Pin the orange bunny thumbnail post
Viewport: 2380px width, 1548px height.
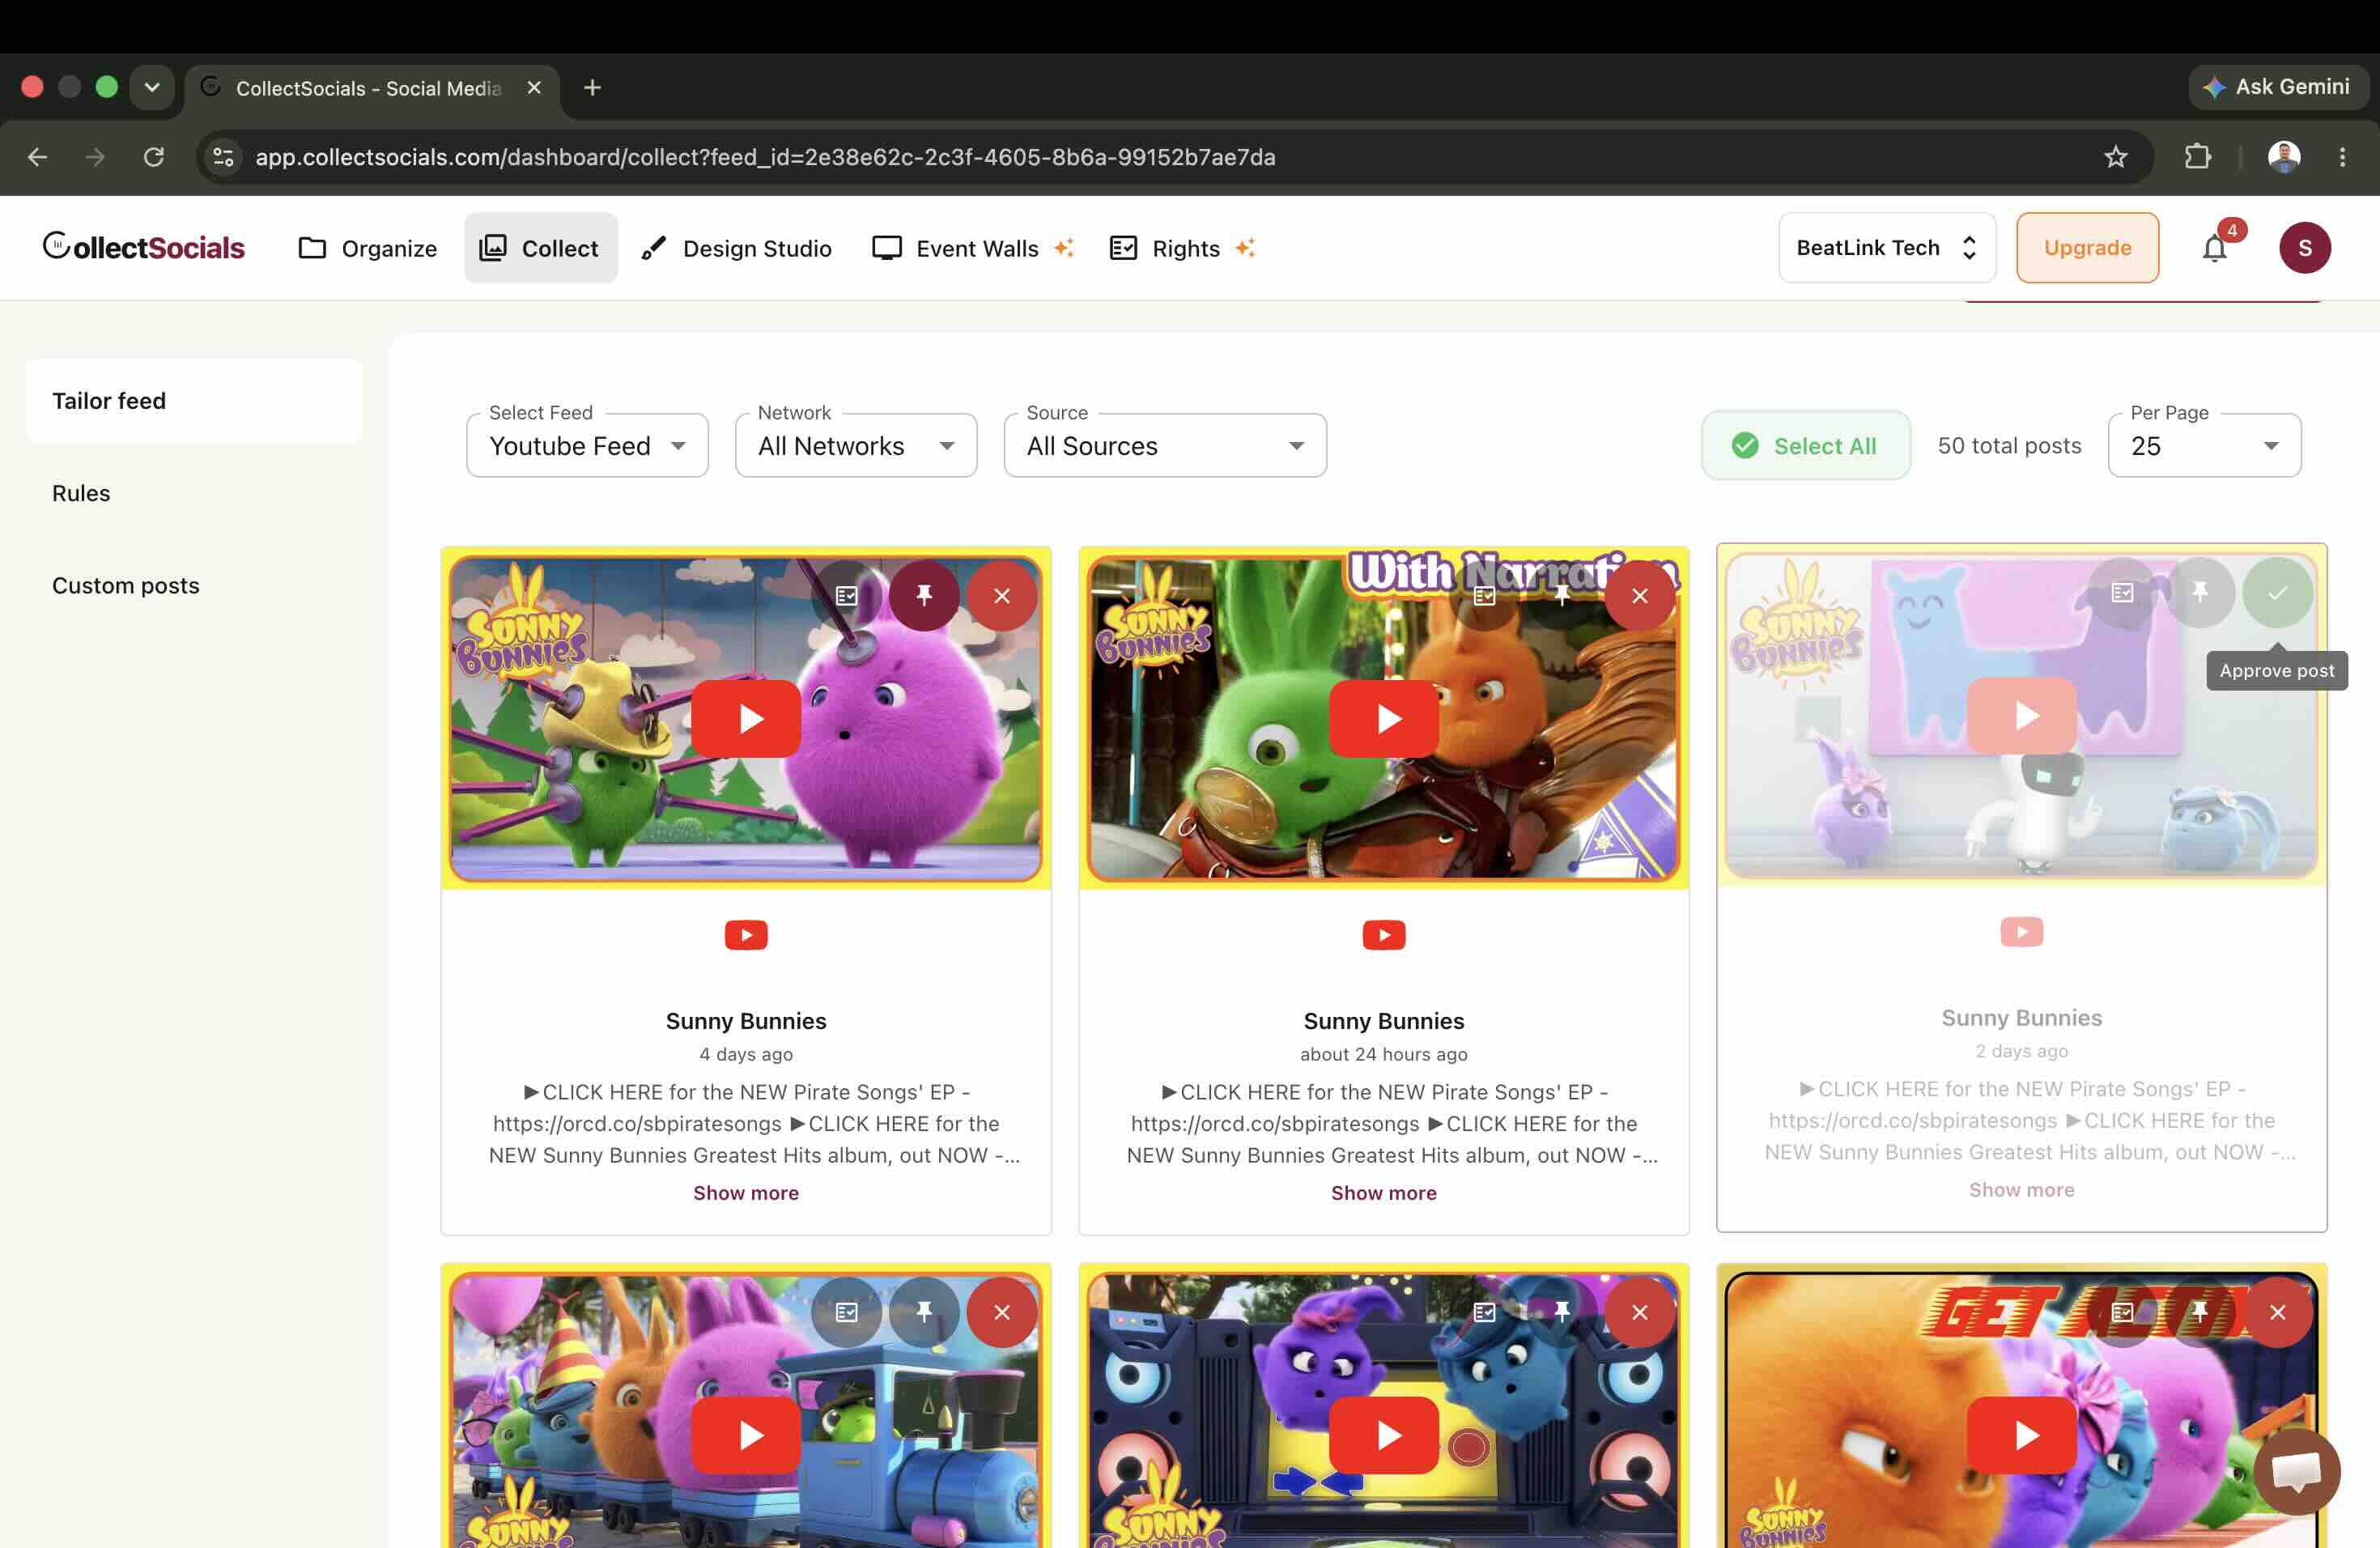pyautogui.click(x=2200, y=1312)
